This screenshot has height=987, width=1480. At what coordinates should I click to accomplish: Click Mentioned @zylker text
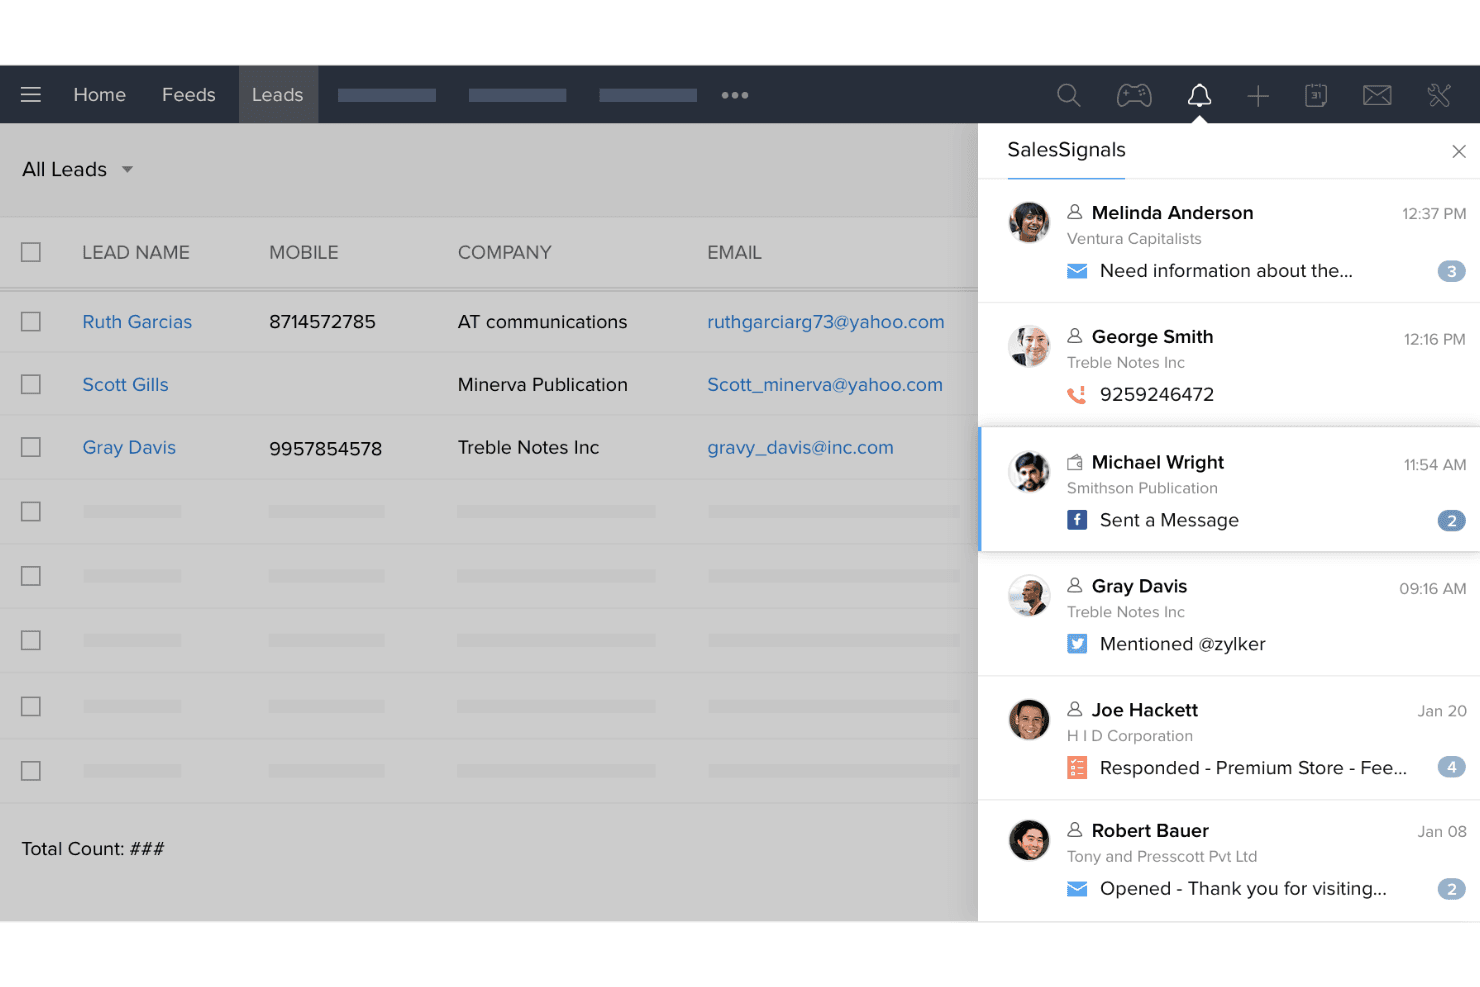1183,644
